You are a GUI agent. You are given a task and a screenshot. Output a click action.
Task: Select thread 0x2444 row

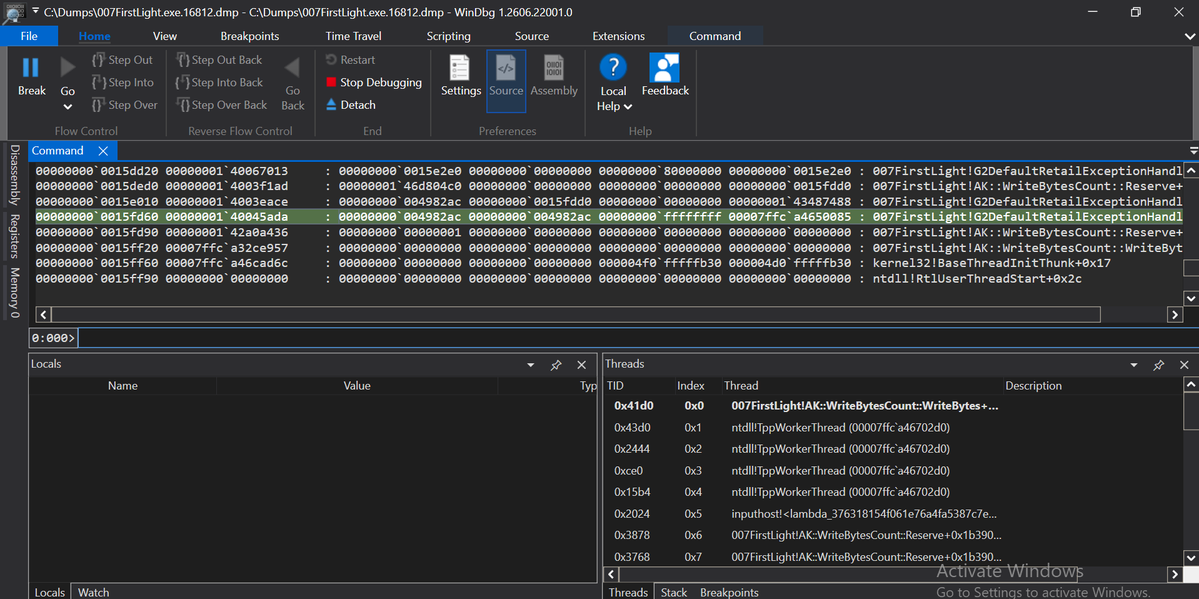892,449
